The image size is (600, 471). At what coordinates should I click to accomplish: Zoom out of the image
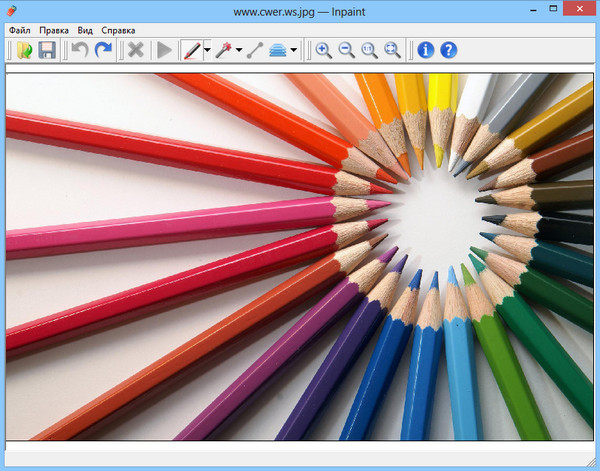[347, 50]
